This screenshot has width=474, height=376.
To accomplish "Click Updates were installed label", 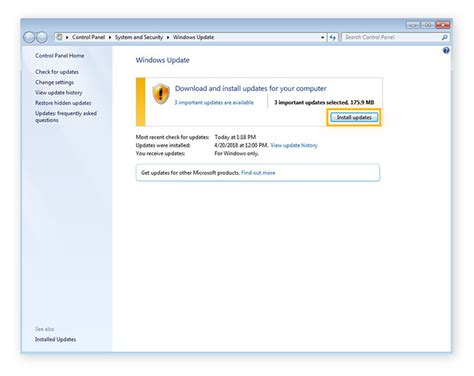I will 163,145.
